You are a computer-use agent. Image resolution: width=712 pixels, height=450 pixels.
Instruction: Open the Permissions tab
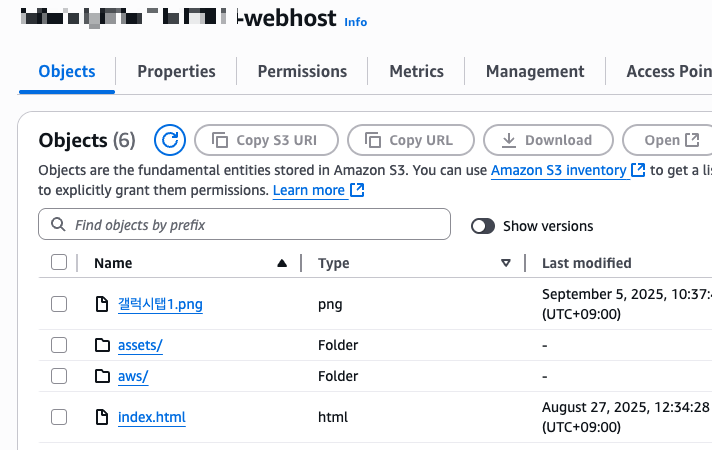302,71
